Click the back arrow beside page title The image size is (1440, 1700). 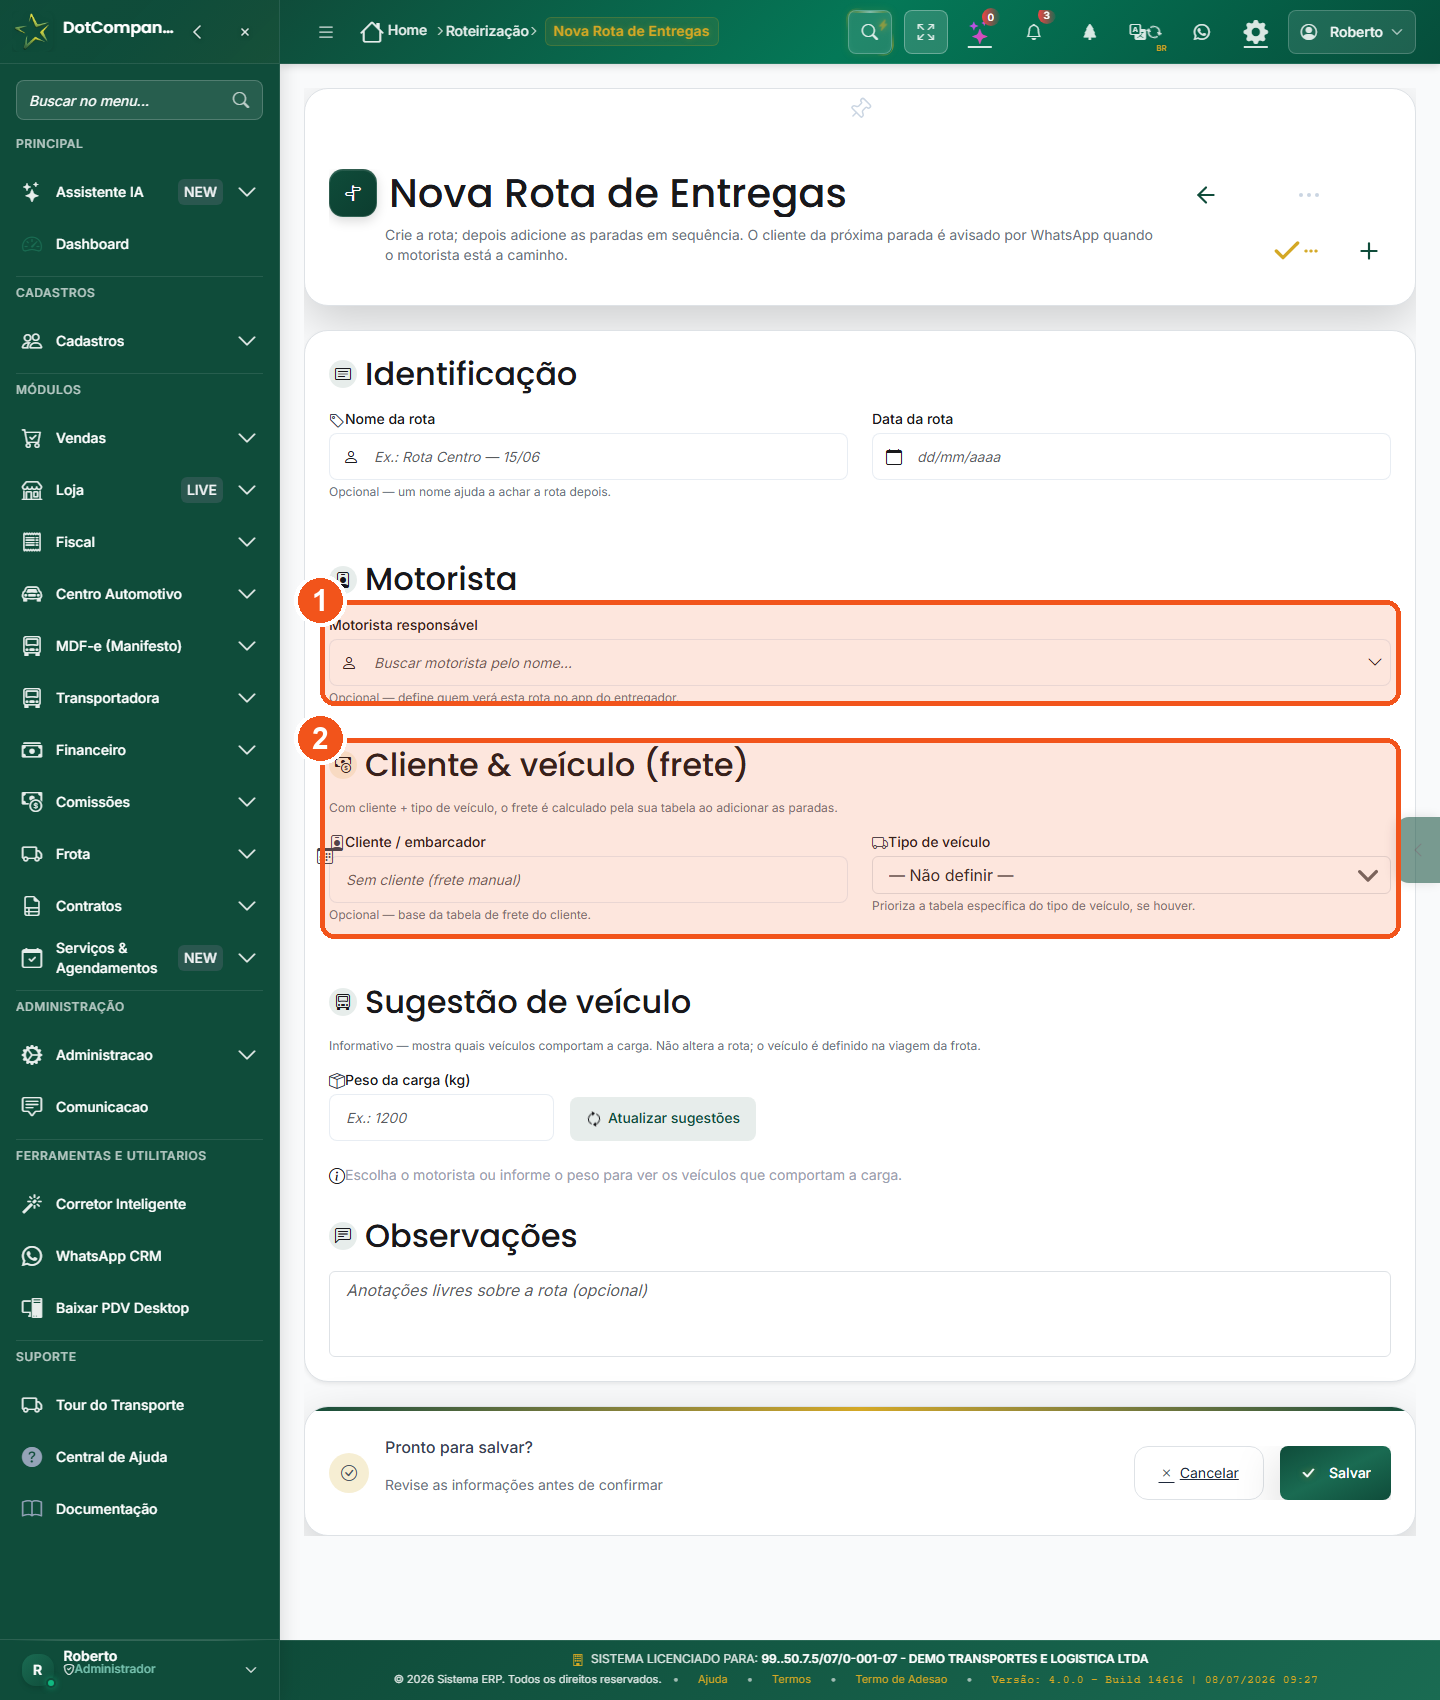pos(1206,195)
